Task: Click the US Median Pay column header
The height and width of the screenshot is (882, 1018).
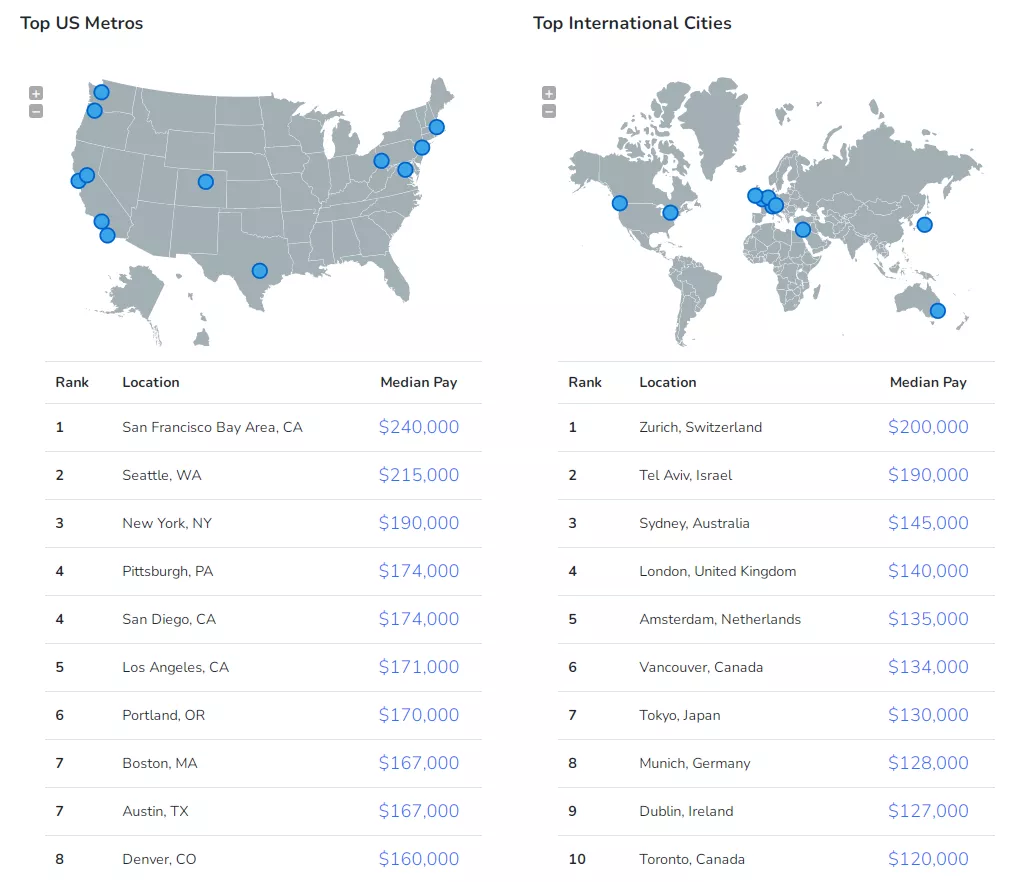Action: (419, 382)
